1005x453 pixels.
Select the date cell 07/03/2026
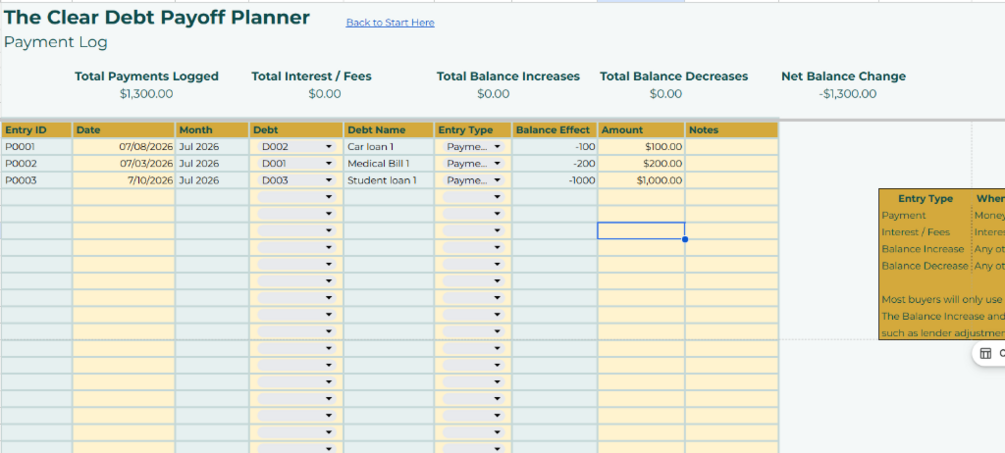124,163
